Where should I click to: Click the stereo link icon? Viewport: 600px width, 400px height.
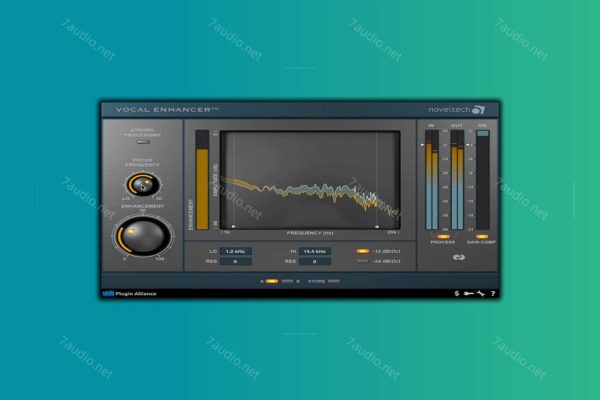(459, 257)
